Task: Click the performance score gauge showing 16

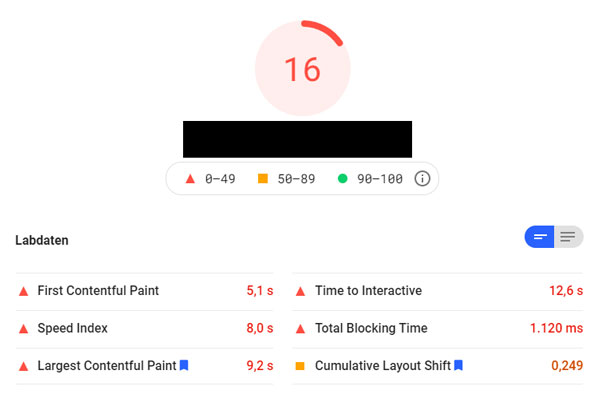Action: click(x=302, y=69)
